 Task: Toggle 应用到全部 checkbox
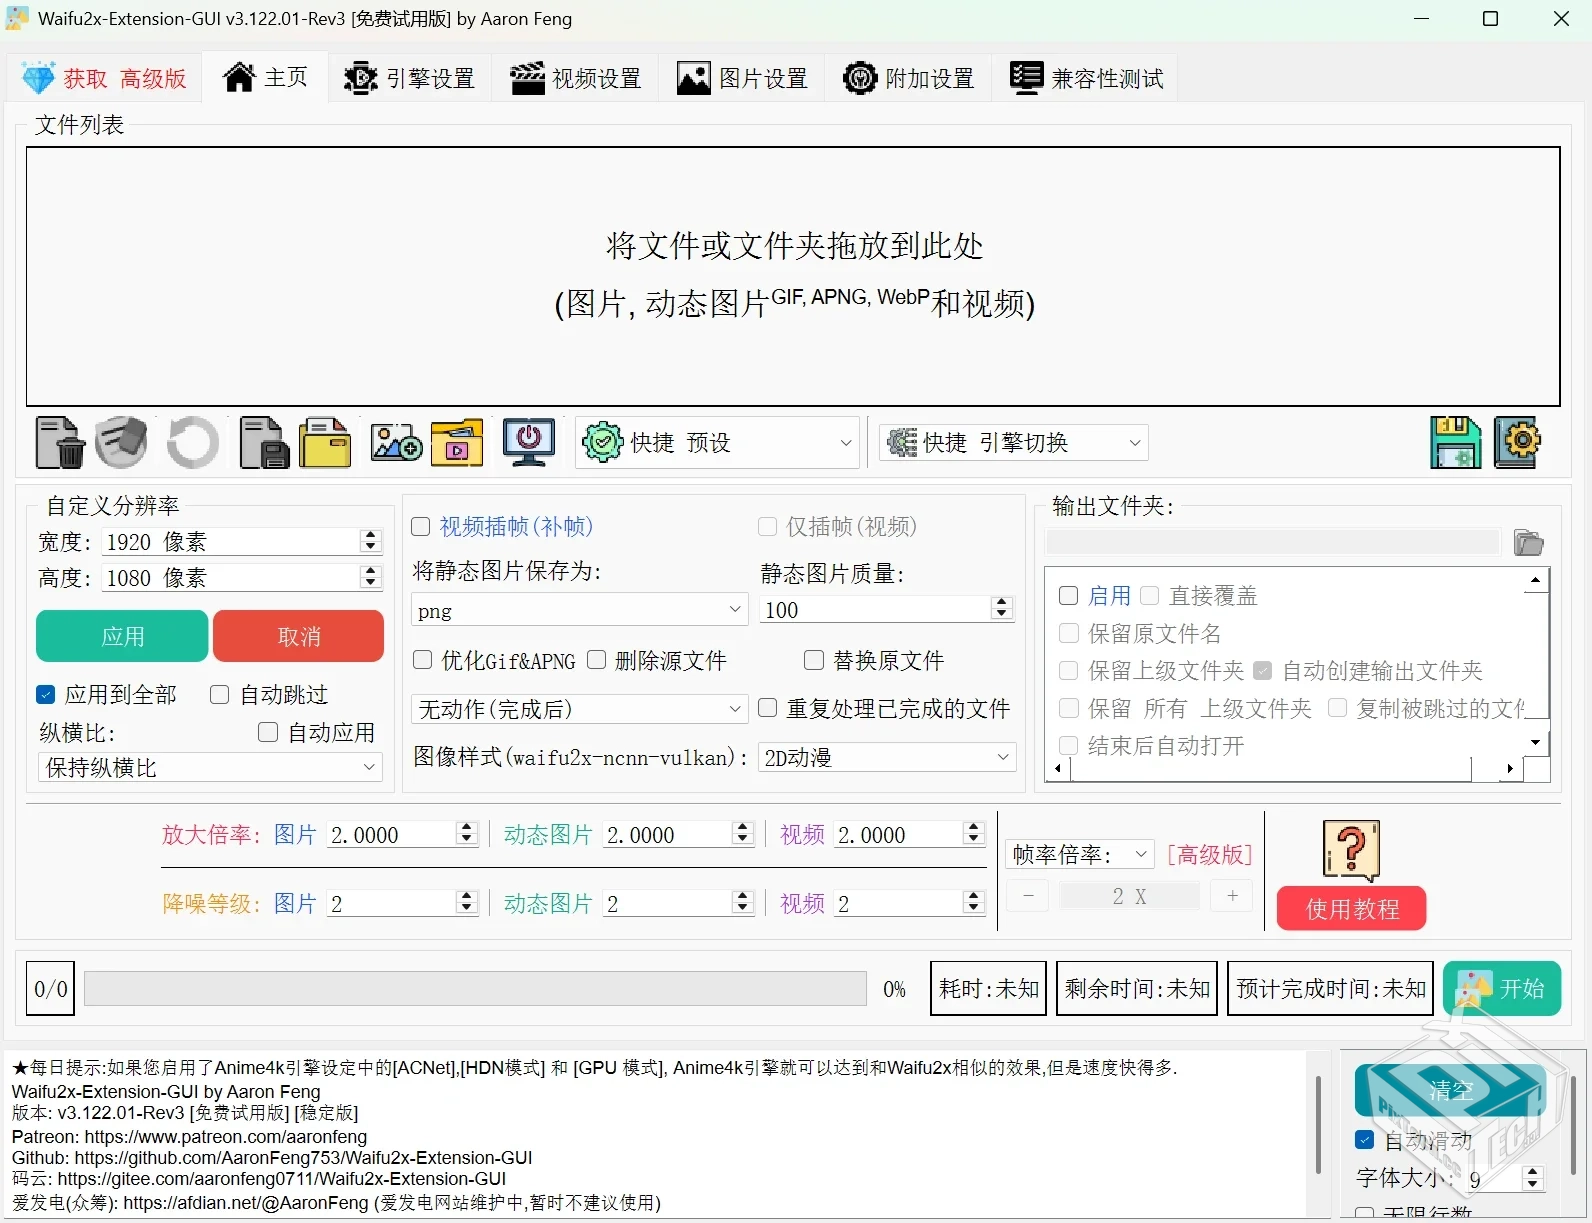[46, 694]
